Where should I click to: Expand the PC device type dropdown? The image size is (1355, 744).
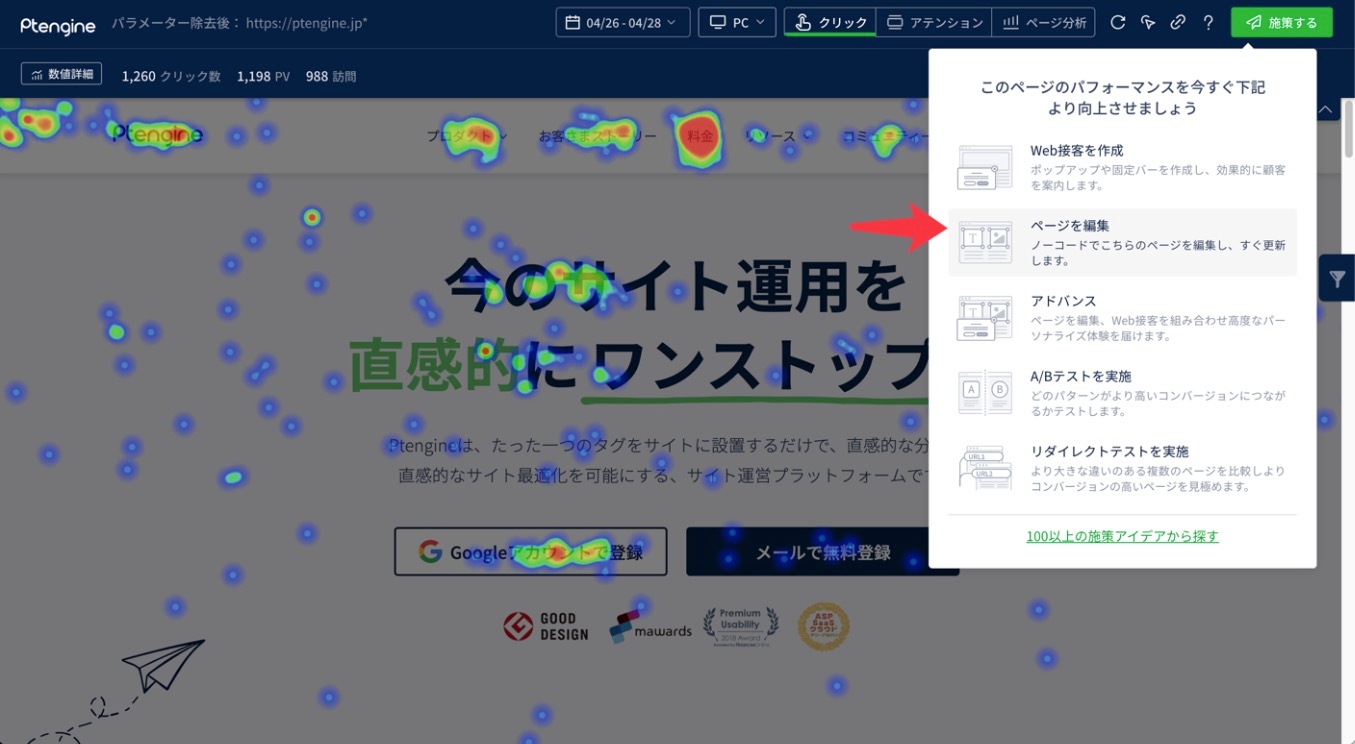coord(737,22)
